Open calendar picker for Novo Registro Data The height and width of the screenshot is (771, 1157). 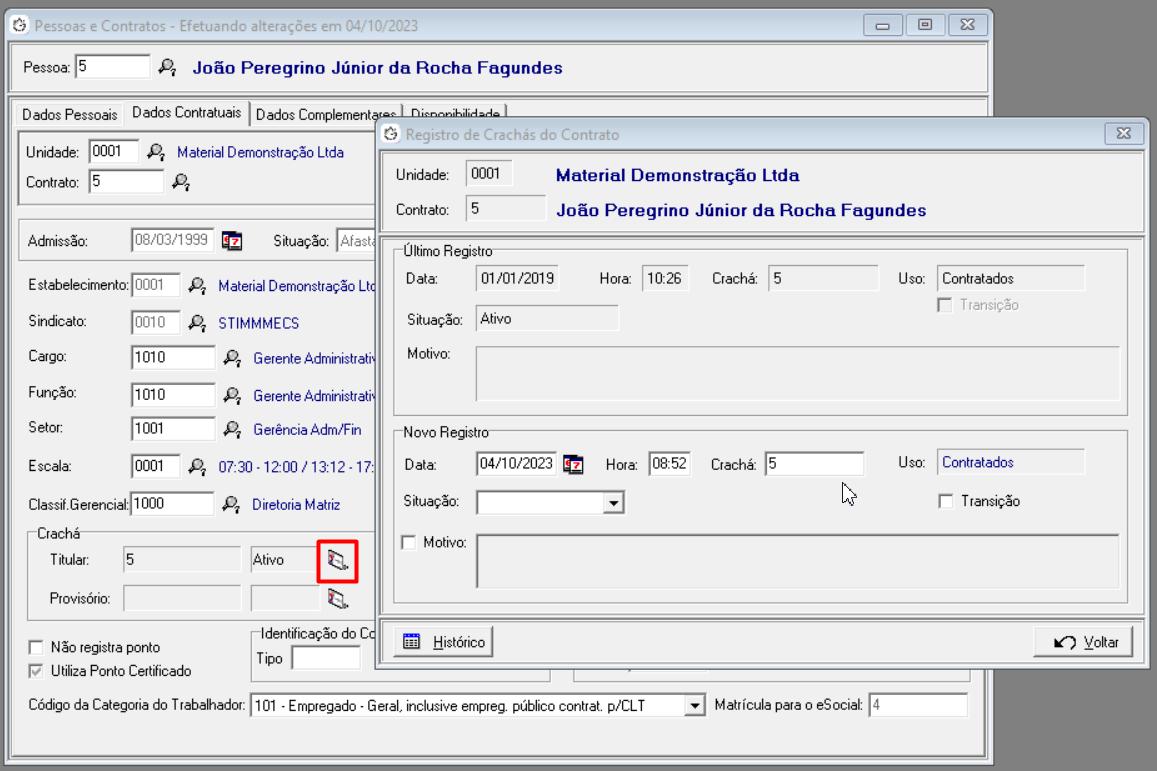click(573, 464)
